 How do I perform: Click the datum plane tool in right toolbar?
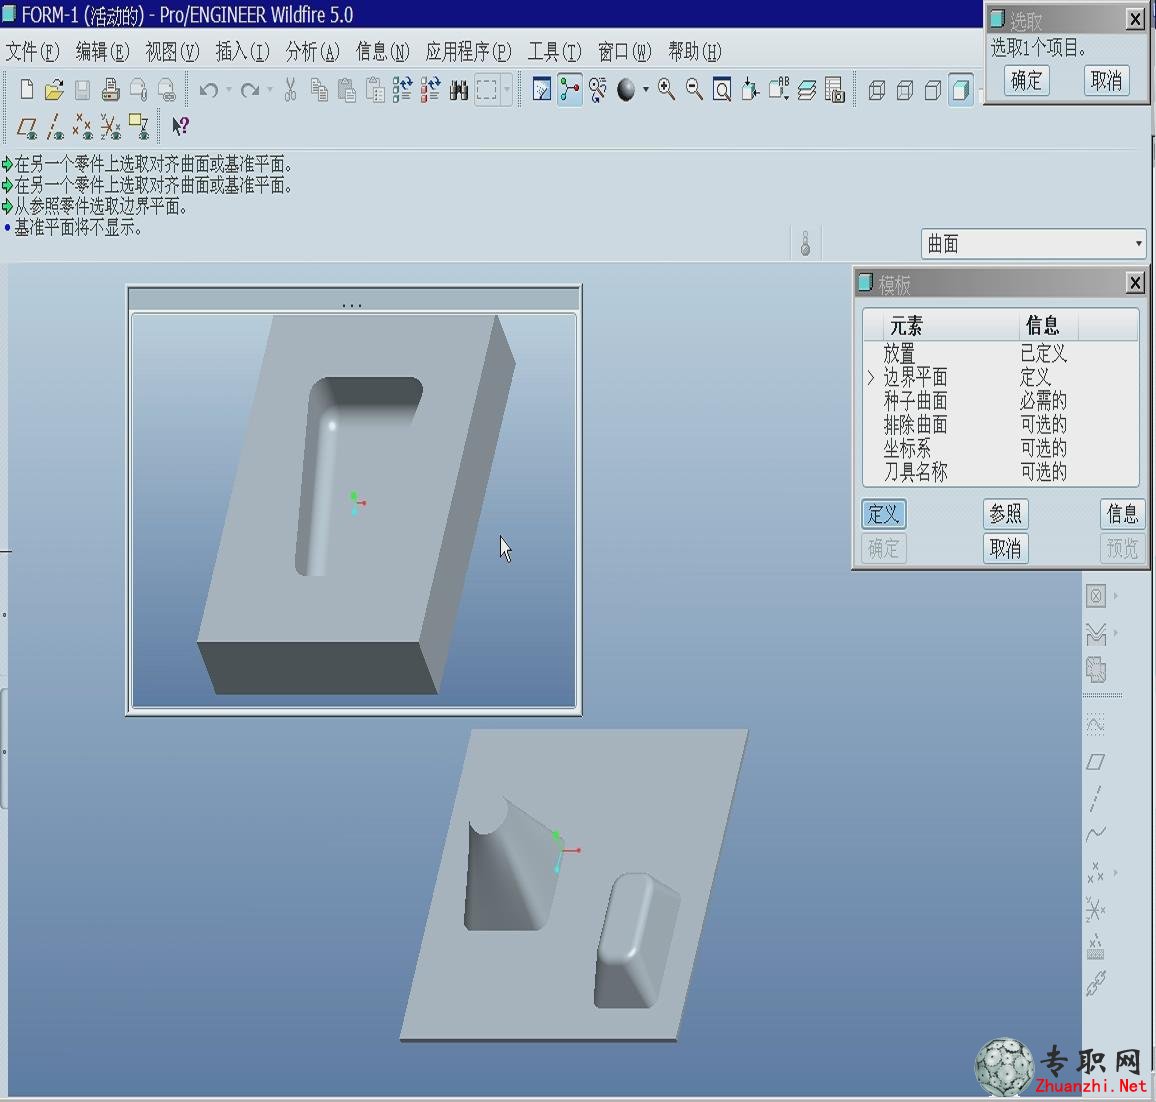click(1096, 761)
